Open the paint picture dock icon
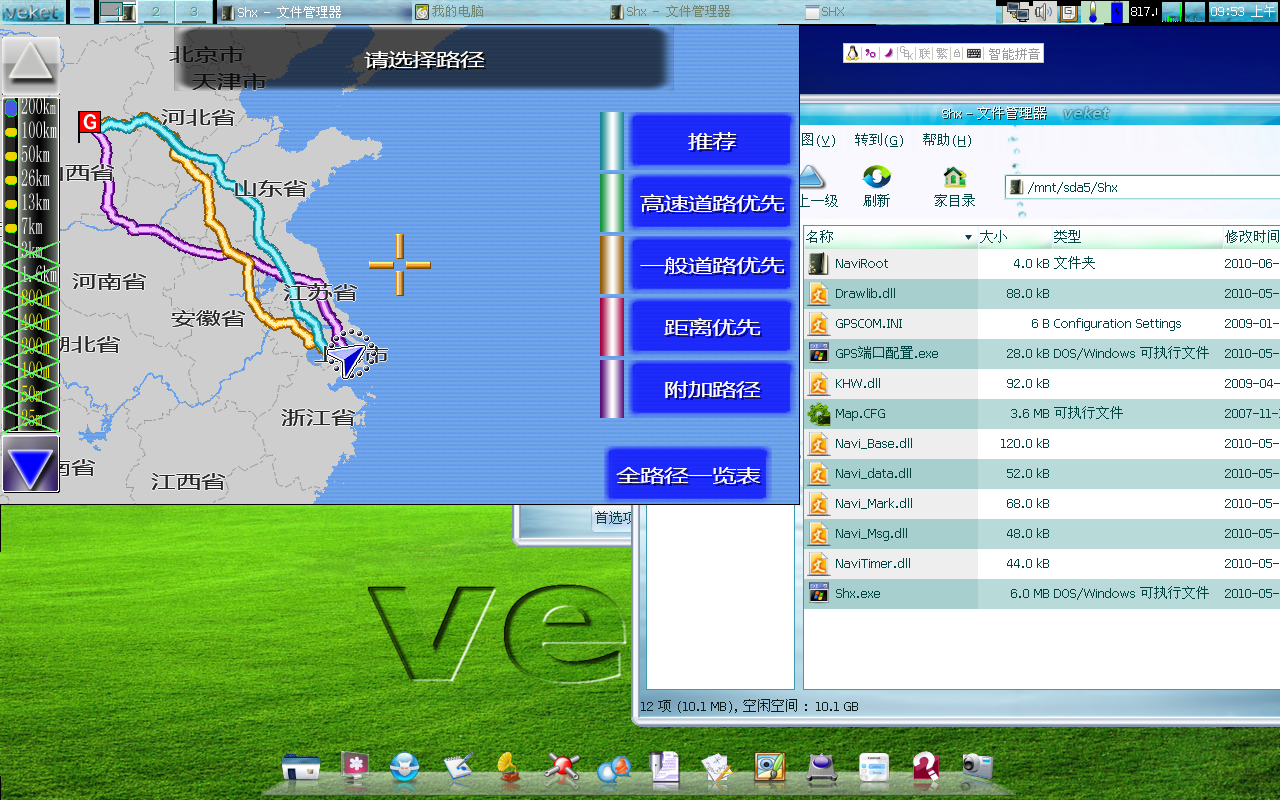The width and height of the screenshot is (1280, 800). 769,767
